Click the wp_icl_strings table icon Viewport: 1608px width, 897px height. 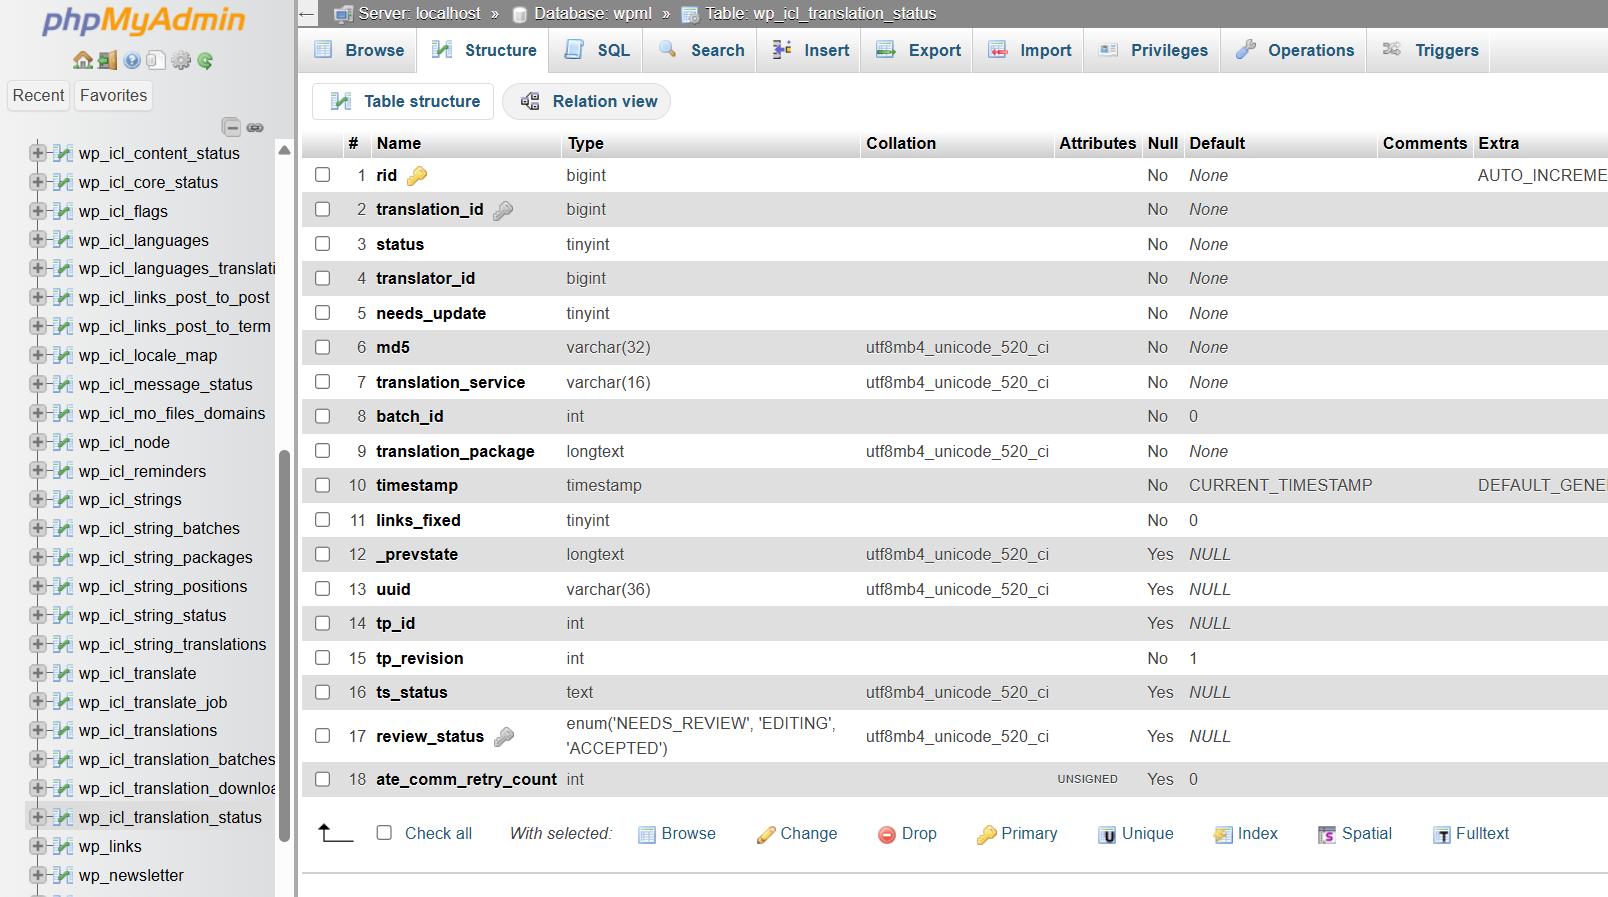(63, 499)
